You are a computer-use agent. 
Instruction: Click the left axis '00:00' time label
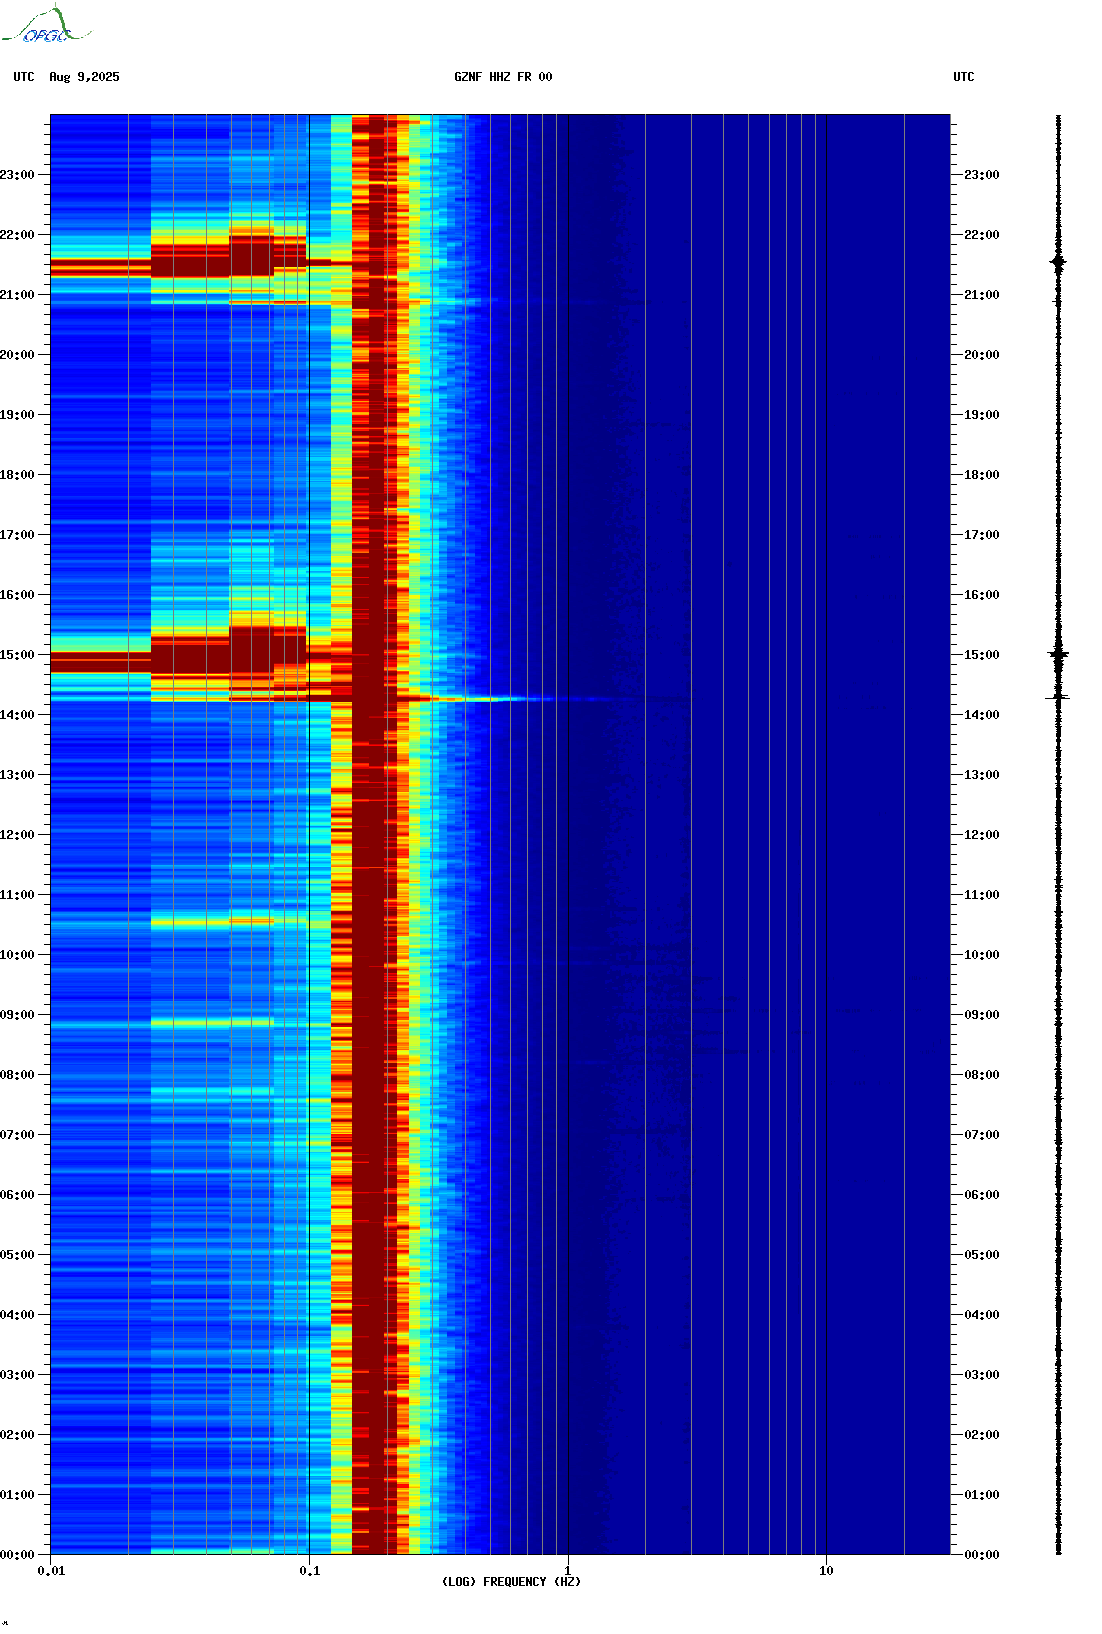click(17, 1555)
